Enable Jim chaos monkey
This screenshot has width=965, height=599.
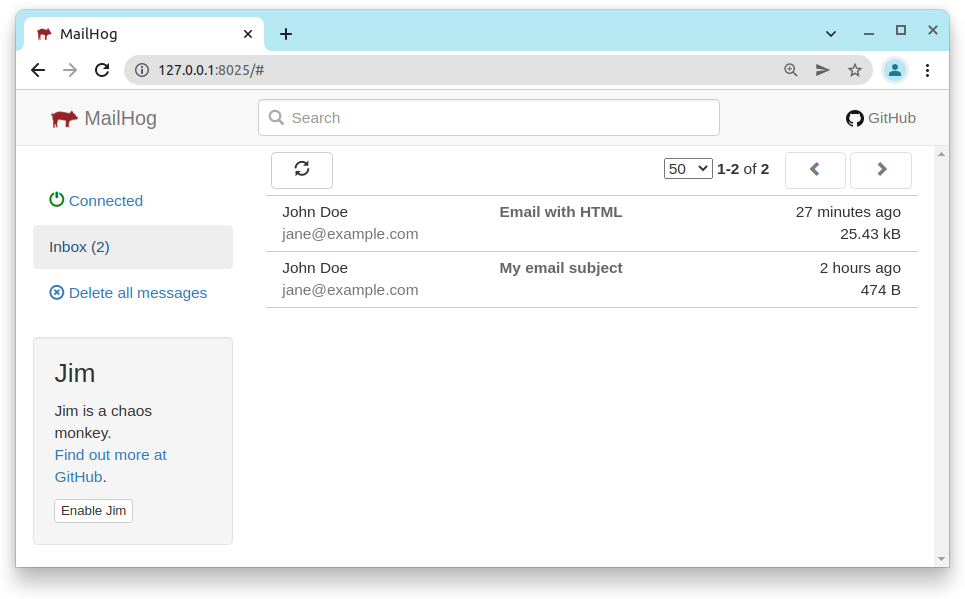tap(93, 511)
